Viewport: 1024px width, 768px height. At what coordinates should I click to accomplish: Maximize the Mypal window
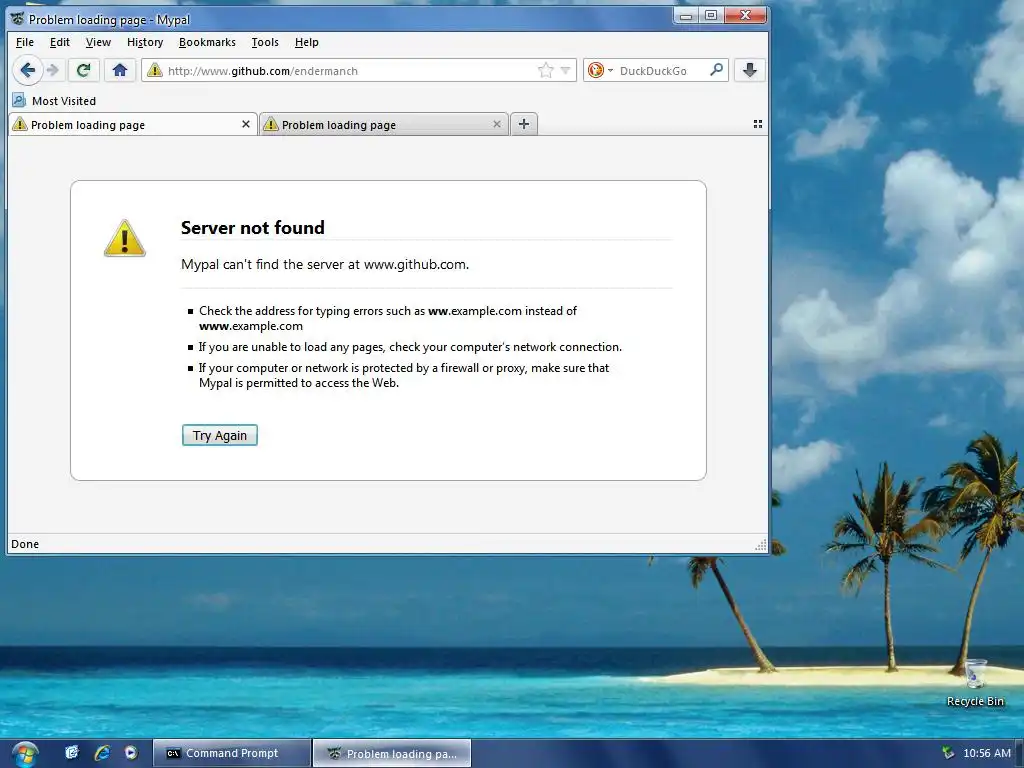click(711, 16)
